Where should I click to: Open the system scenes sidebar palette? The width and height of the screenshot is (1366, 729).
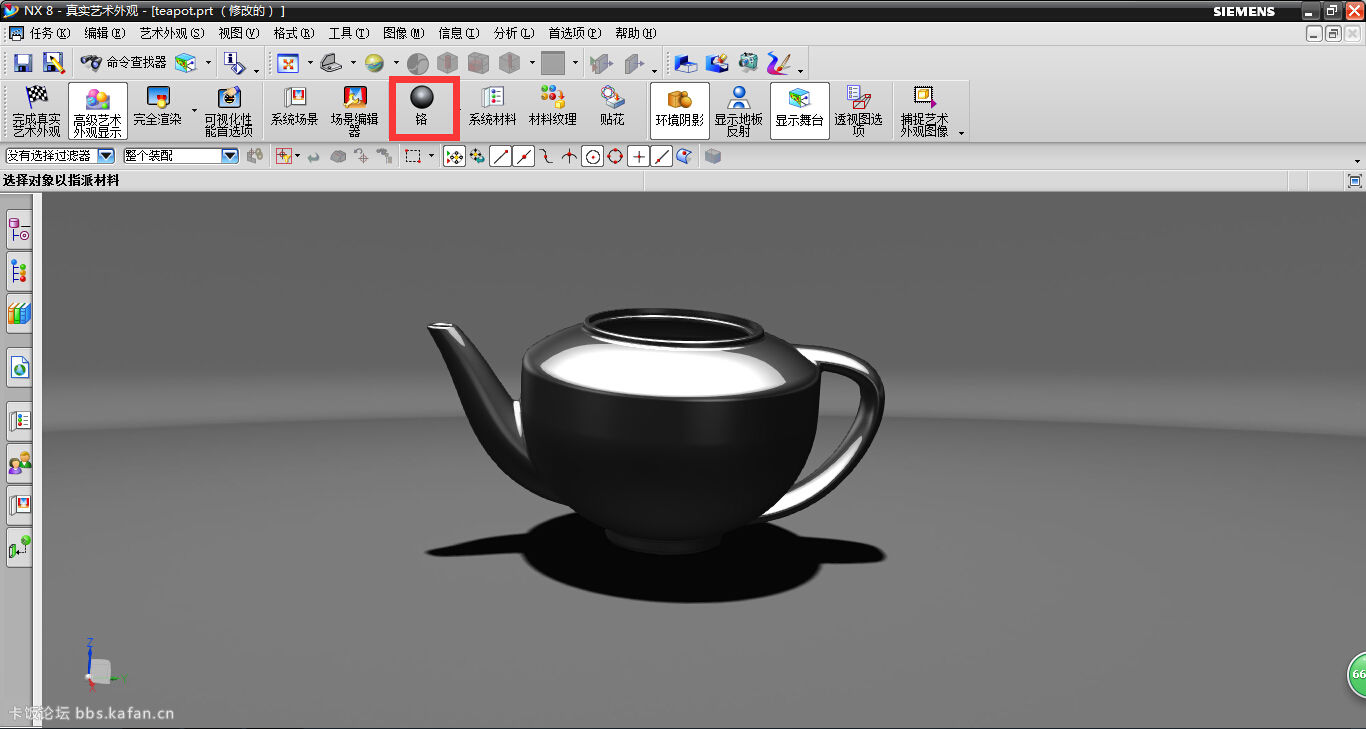(19, 506)
